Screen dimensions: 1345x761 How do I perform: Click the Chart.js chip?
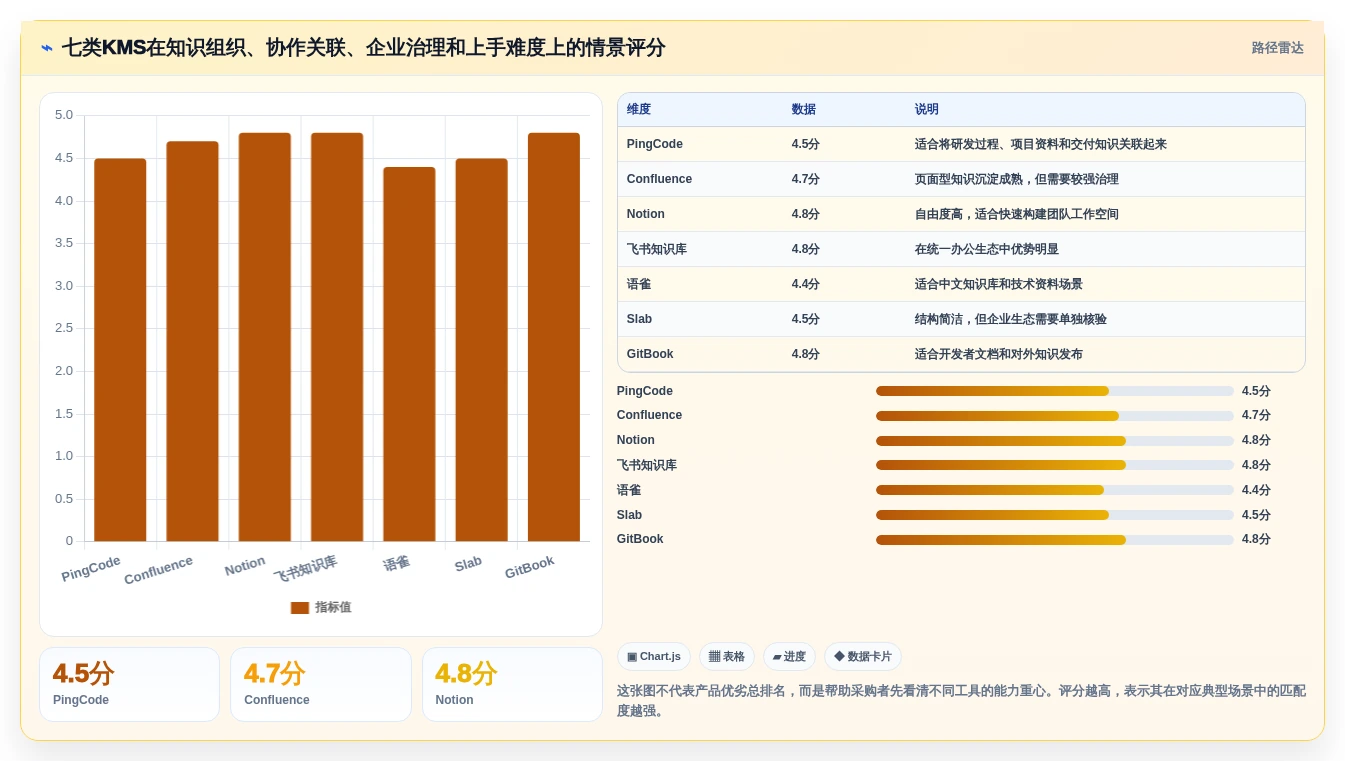[x=654, y=657]
